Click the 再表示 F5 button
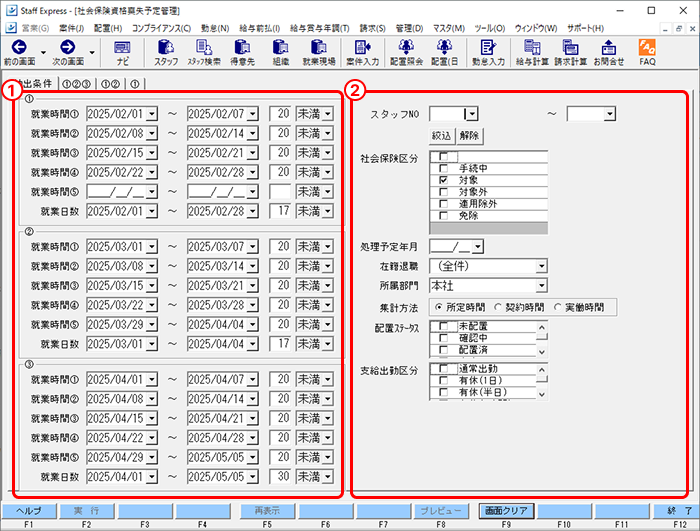The width and height of the screenshot is (700, 531). click(x=267, y=511)
